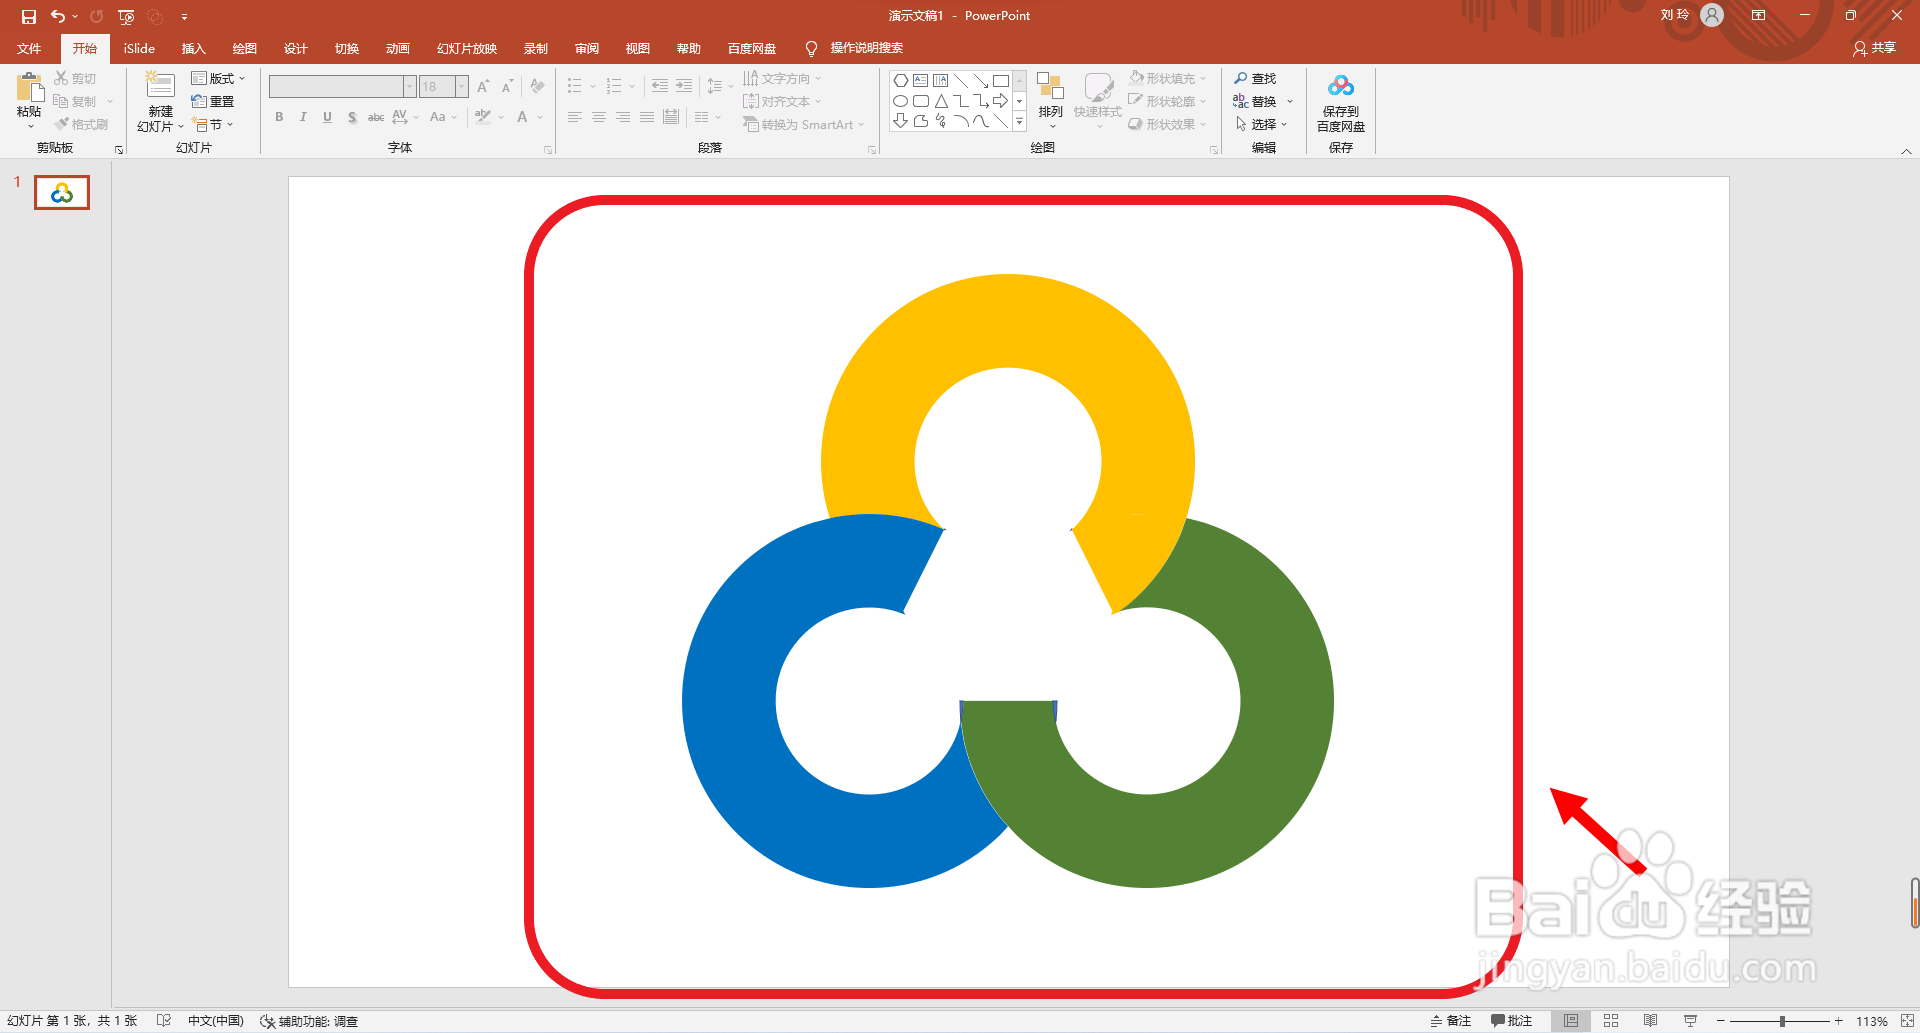
Task: Expand the shapes gallery more button
Action: [1019, 122]
